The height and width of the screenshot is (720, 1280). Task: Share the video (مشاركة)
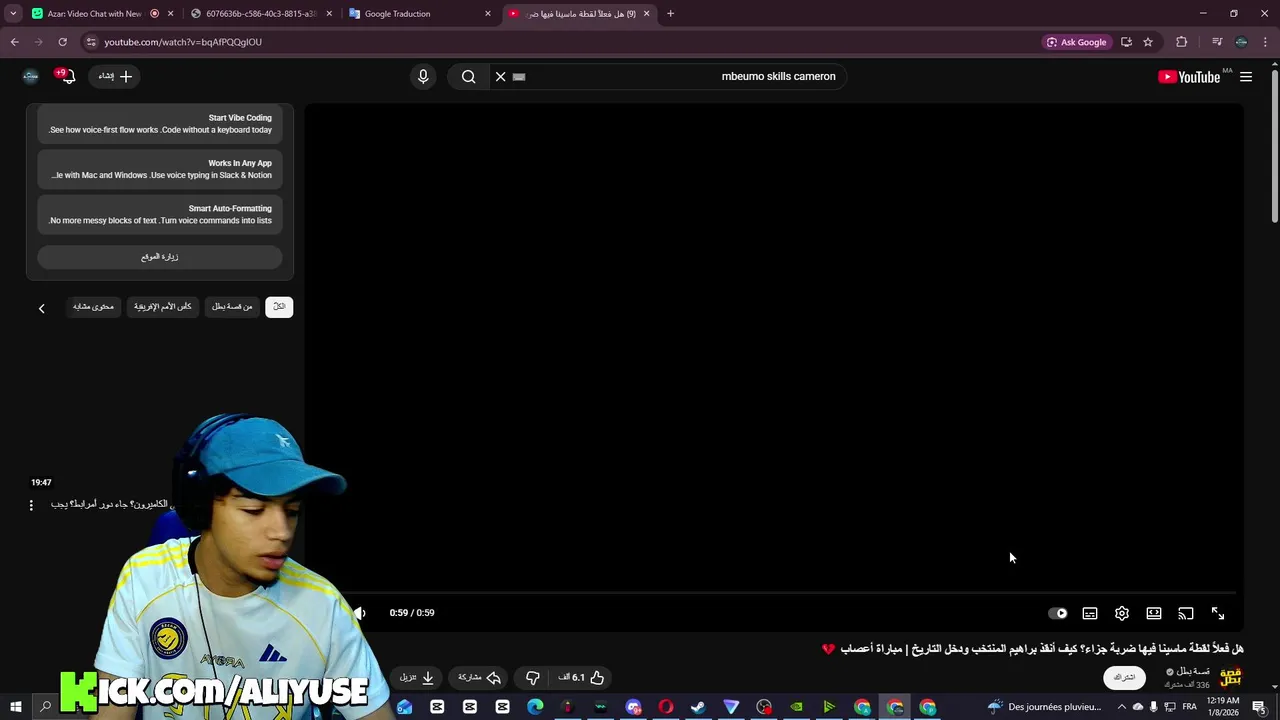tap(479, 677)
